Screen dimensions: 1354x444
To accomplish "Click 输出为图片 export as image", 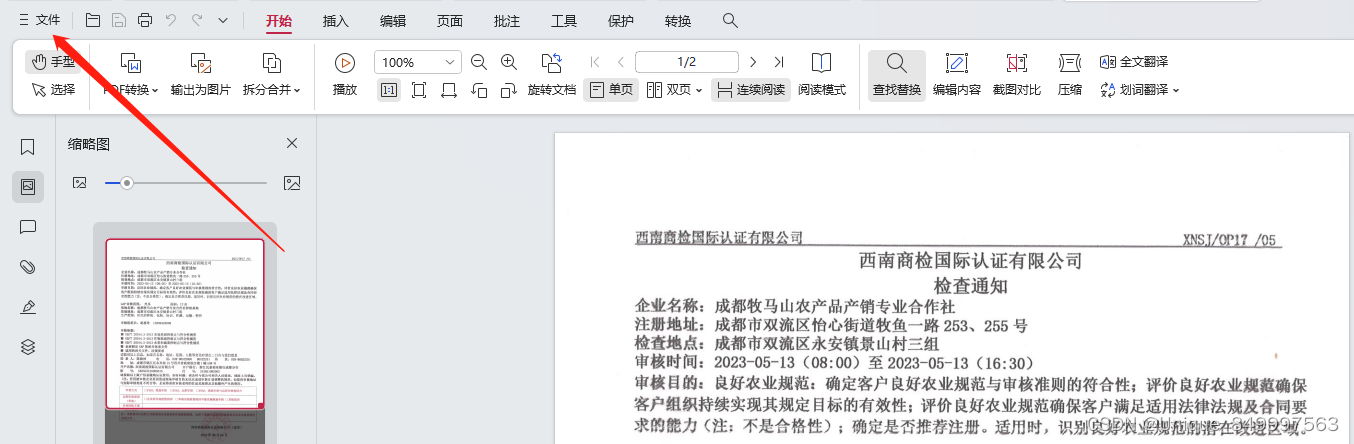I will pyautogui.click(x=200, y=75).
